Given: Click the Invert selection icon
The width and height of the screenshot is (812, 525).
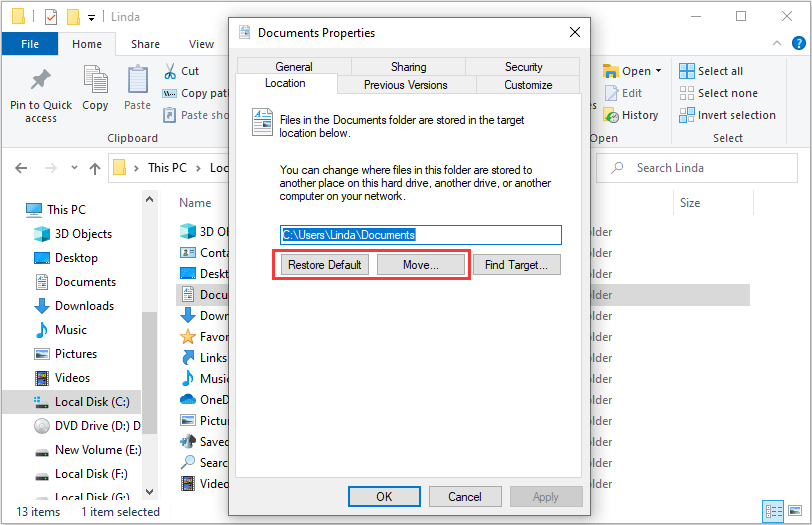Looking at the screenshot, I should pos(687,115).
